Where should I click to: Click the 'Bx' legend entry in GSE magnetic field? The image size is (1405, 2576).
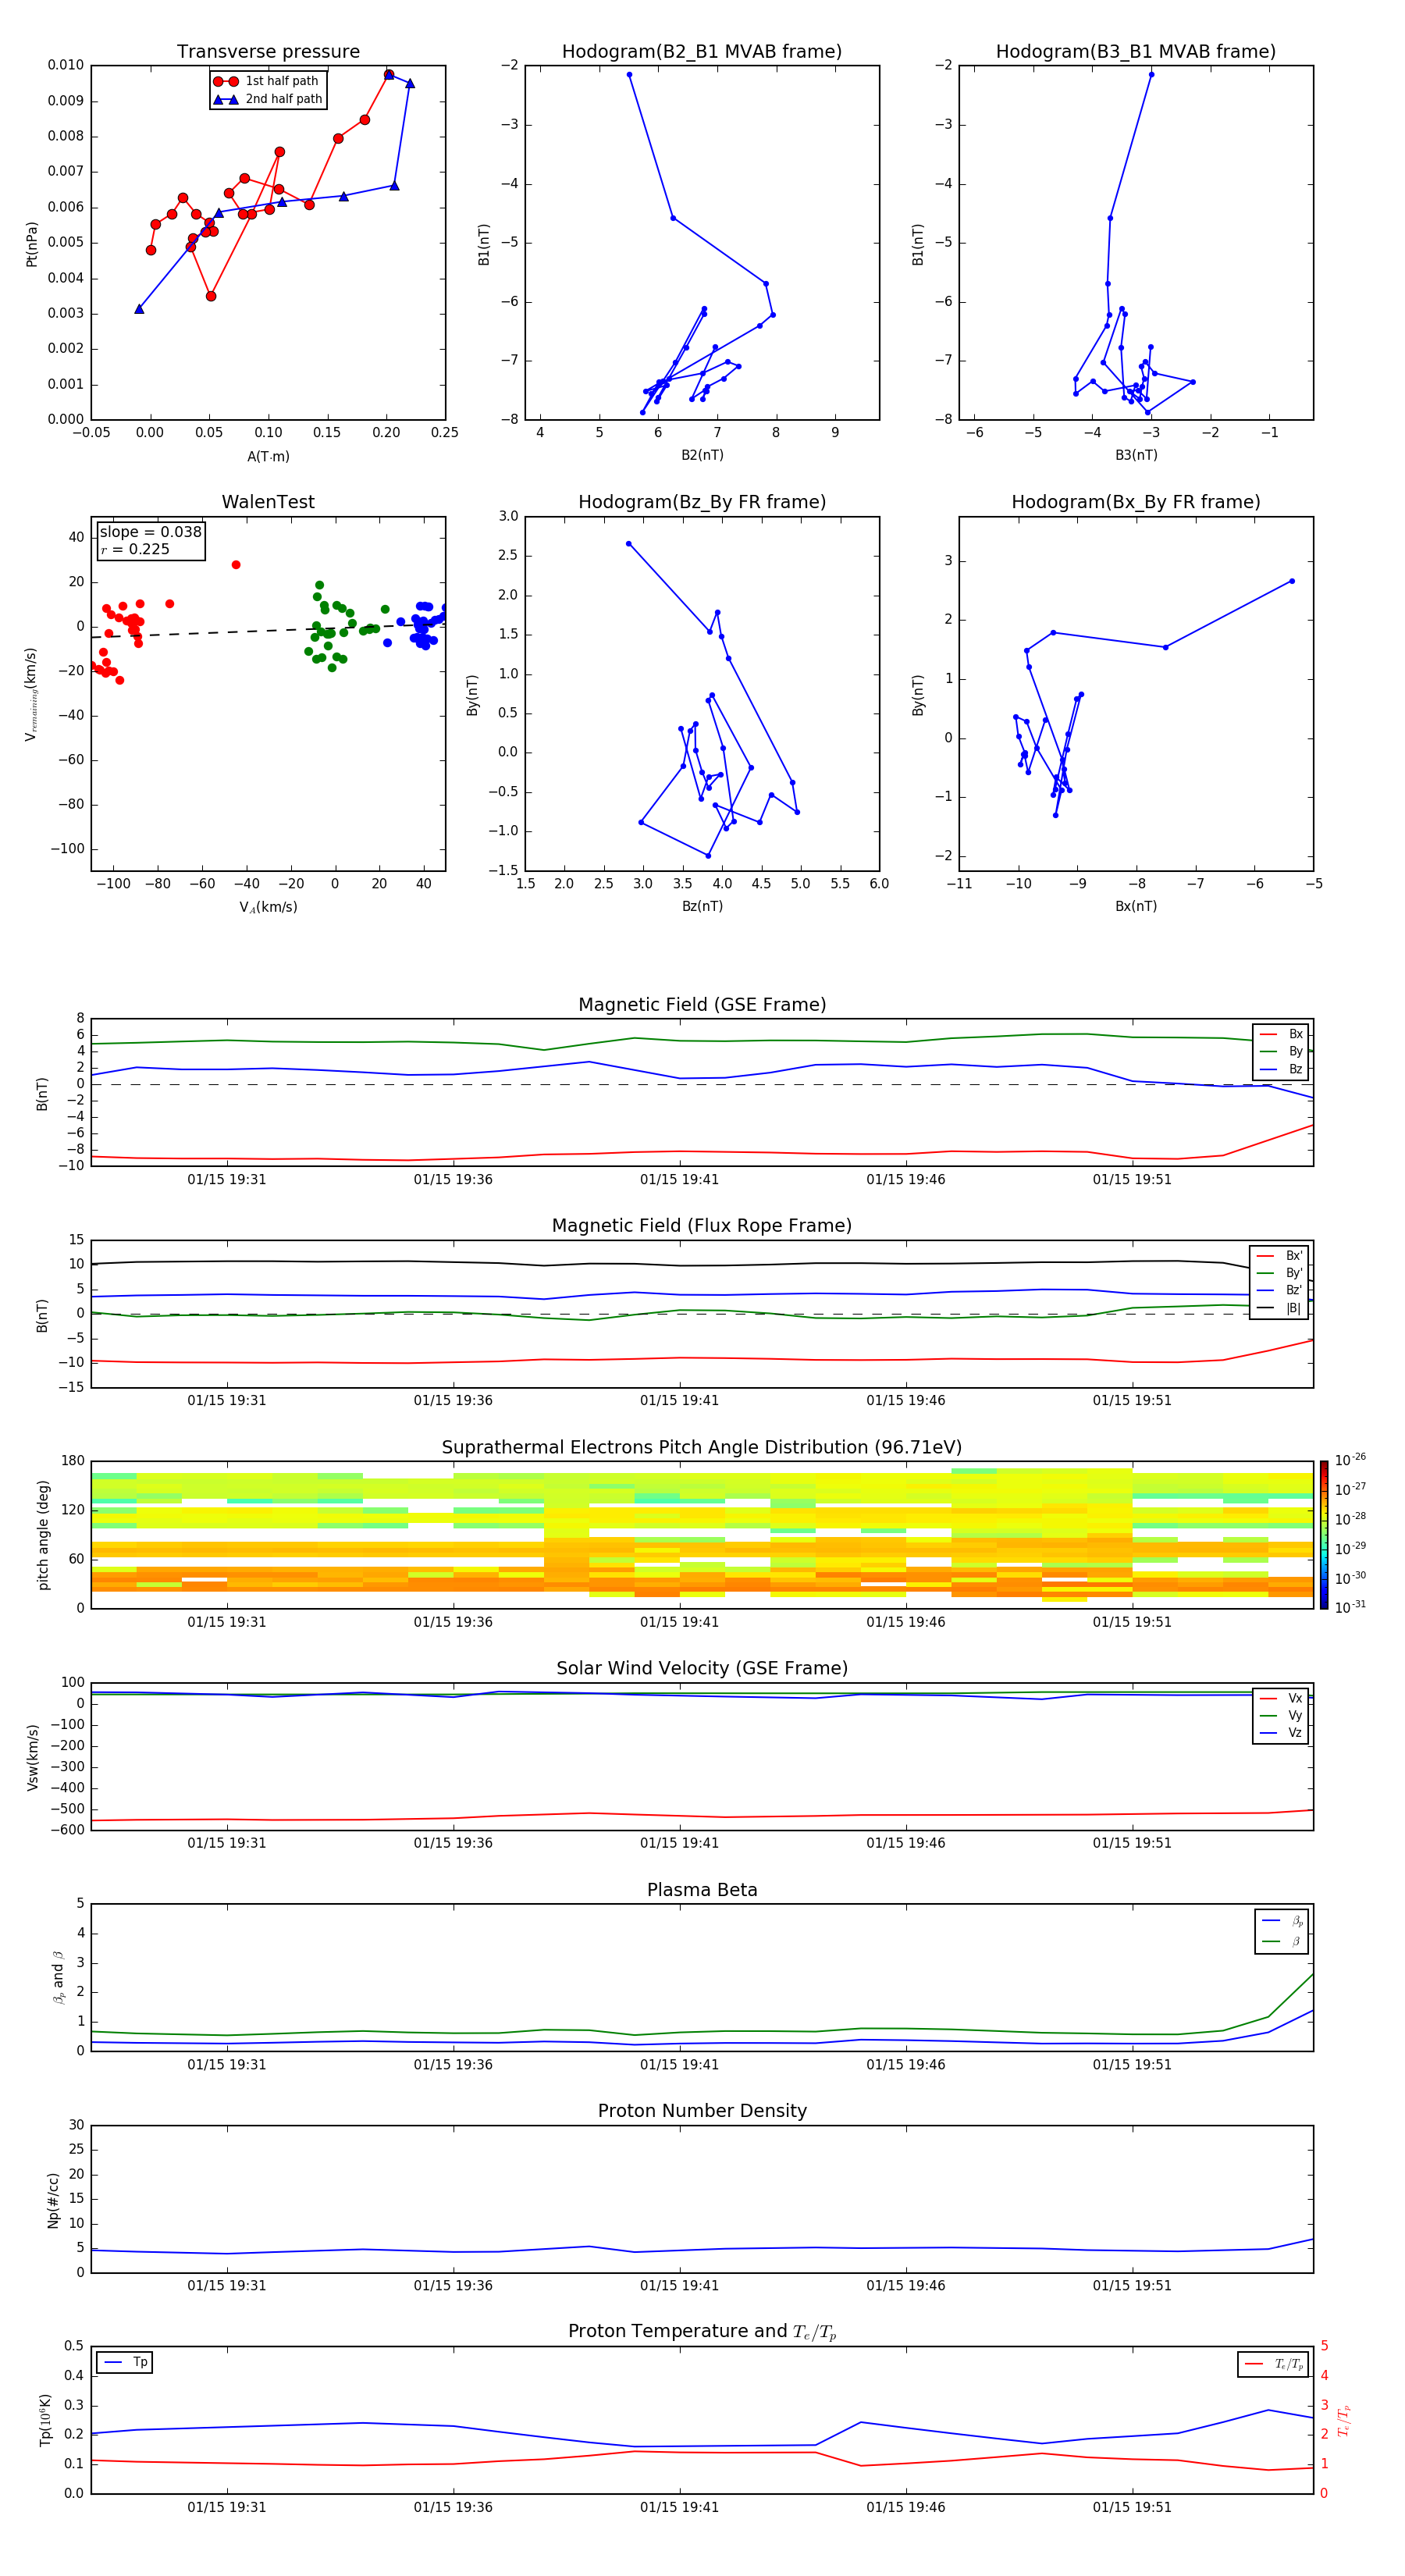pos(1281,1034)
